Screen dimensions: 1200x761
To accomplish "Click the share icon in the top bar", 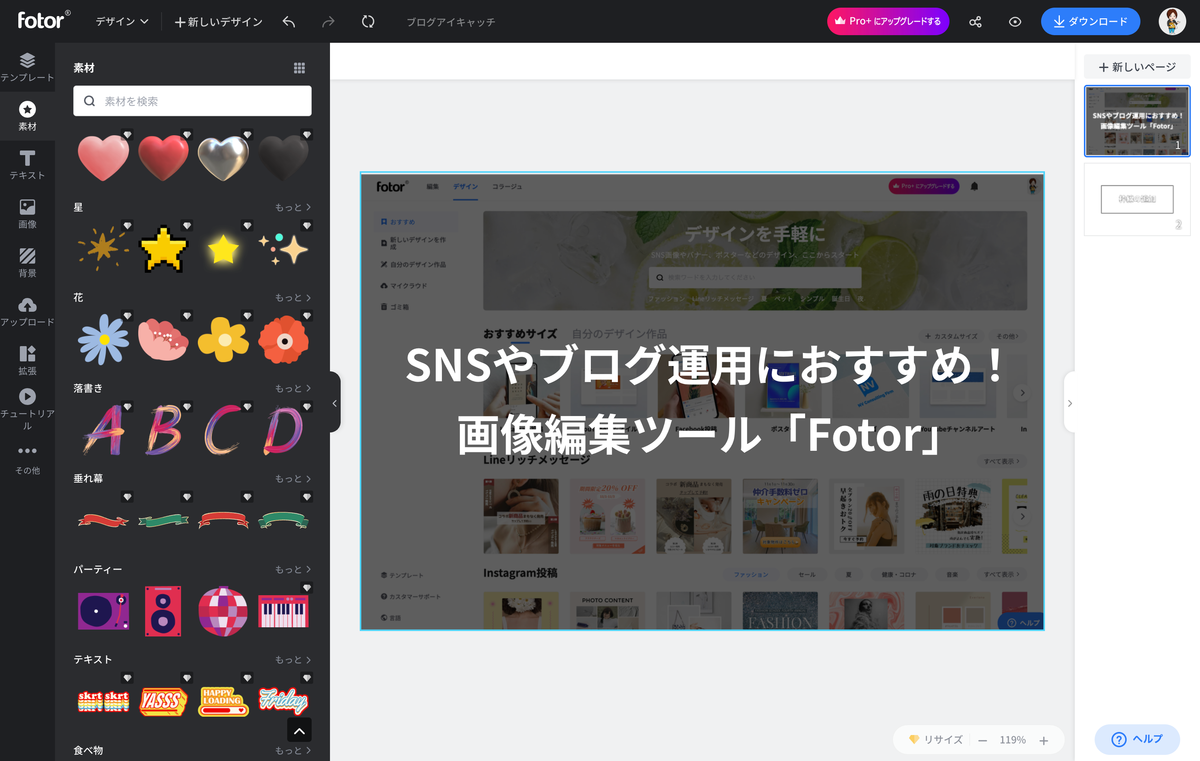I will [975, 20].
